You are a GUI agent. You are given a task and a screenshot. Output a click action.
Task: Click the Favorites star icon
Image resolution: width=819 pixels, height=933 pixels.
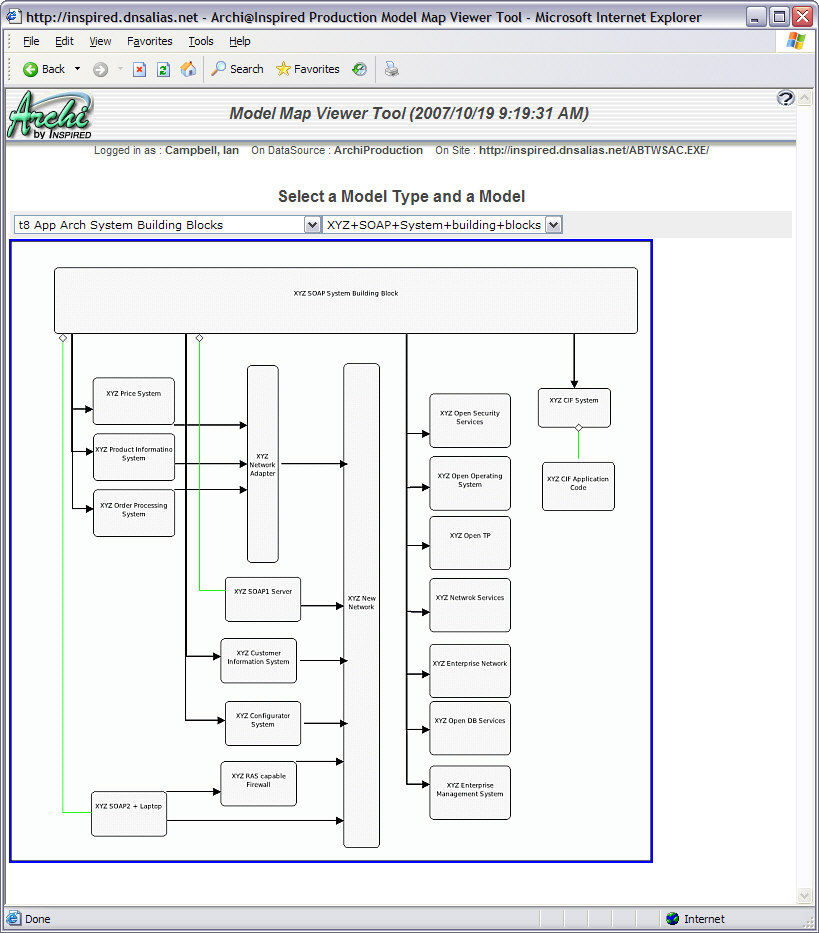click(x=283, y=69)
